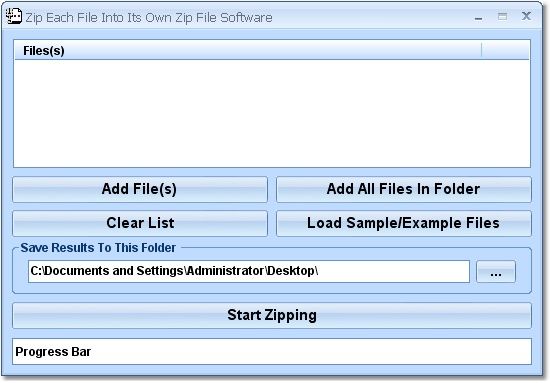This screenshot has width=550, height=383.
Task: Choose Add All Files In Folder
Action: click(x=404, y=189)
